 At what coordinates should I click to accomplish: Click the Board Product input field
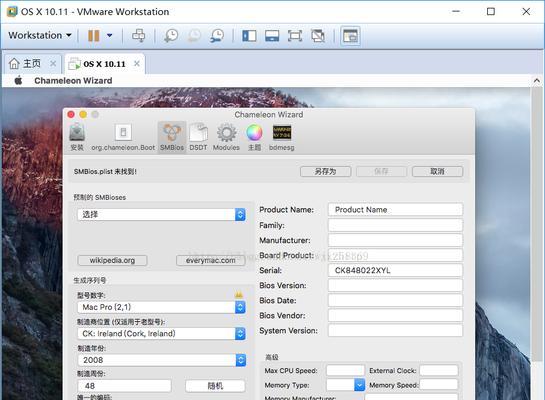click(x=395, y=255)
